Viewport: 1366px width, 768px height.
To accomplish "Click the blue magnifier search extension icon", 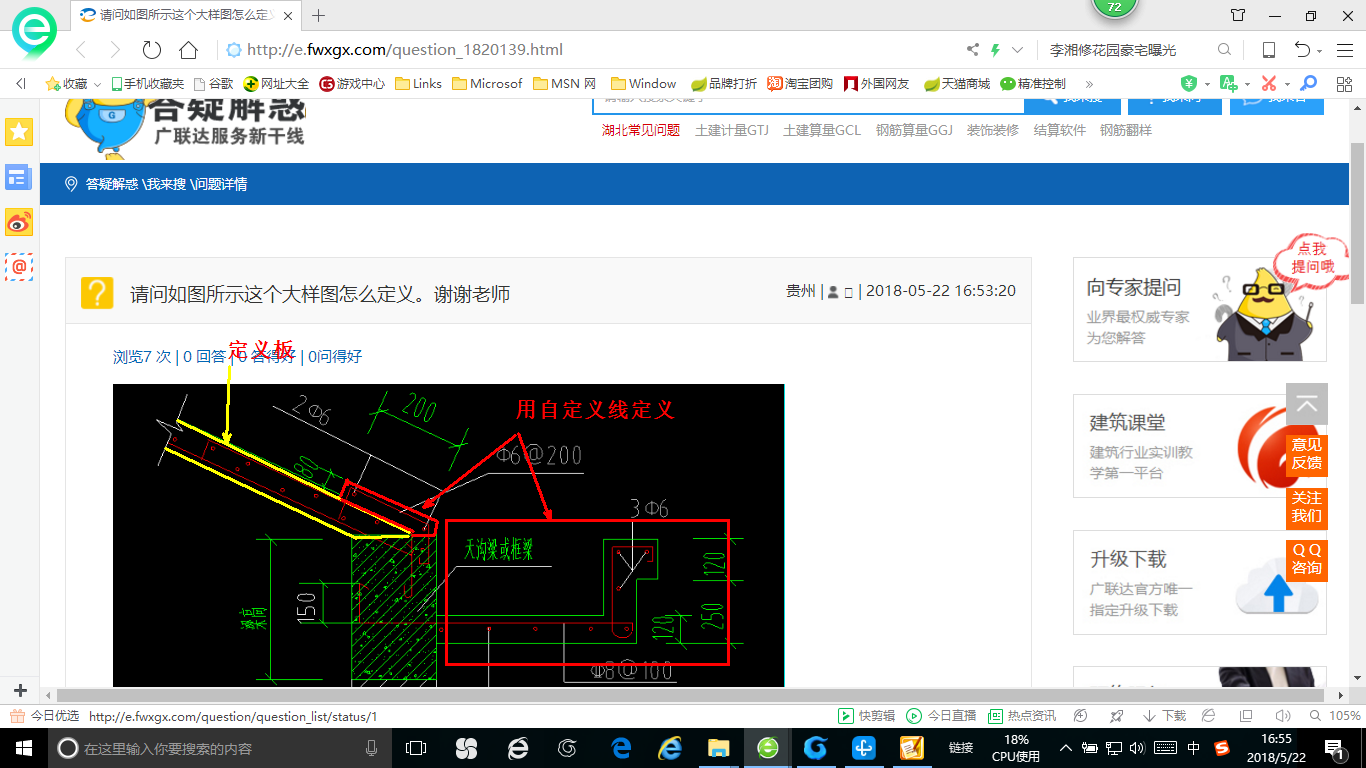I will pyautogui.click(x=1308, y=84).
